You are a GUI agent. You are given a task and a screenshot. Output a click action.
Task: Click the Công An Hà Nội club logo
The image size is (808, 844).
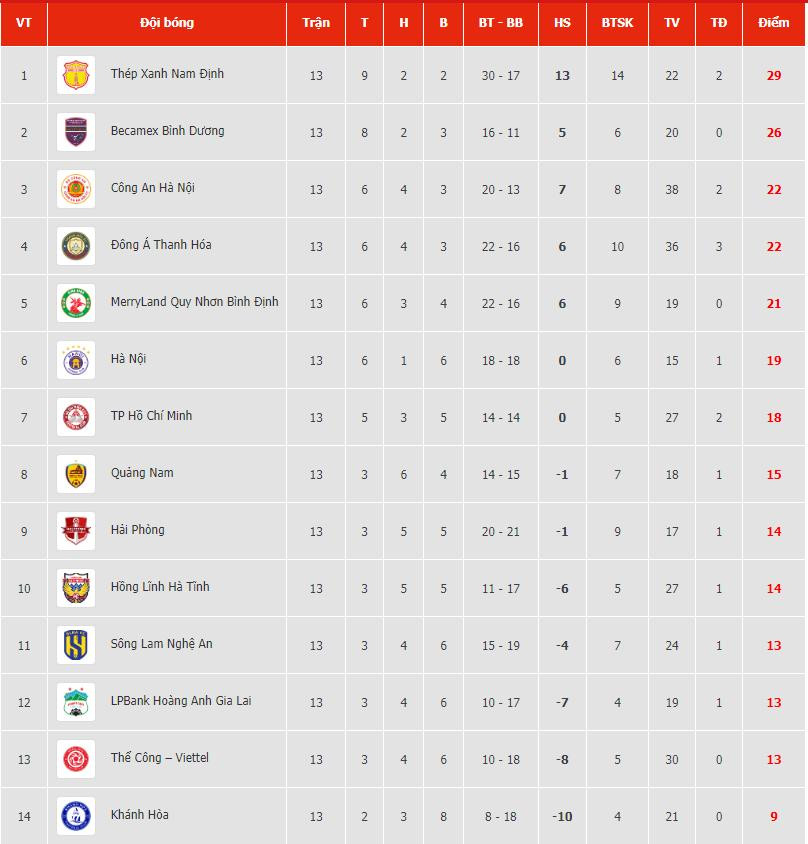(x=76, y=189)
